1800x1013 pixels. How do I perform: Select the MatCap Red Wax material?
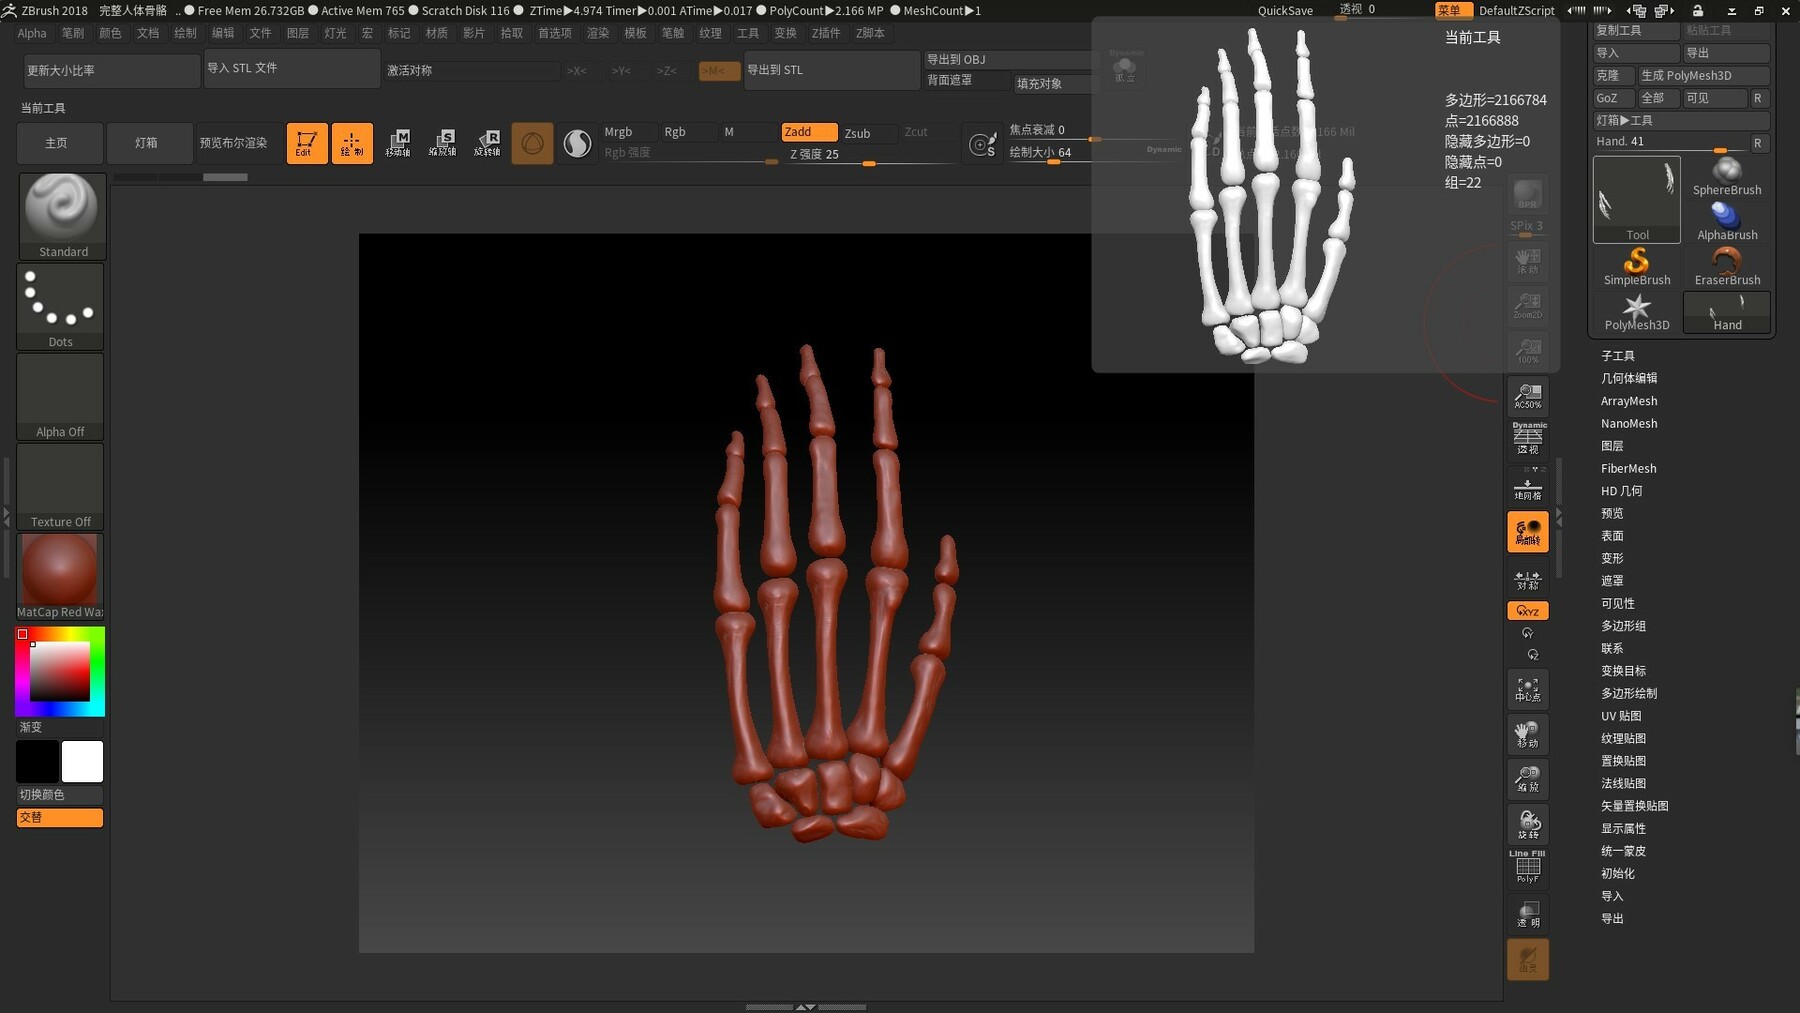58,570
